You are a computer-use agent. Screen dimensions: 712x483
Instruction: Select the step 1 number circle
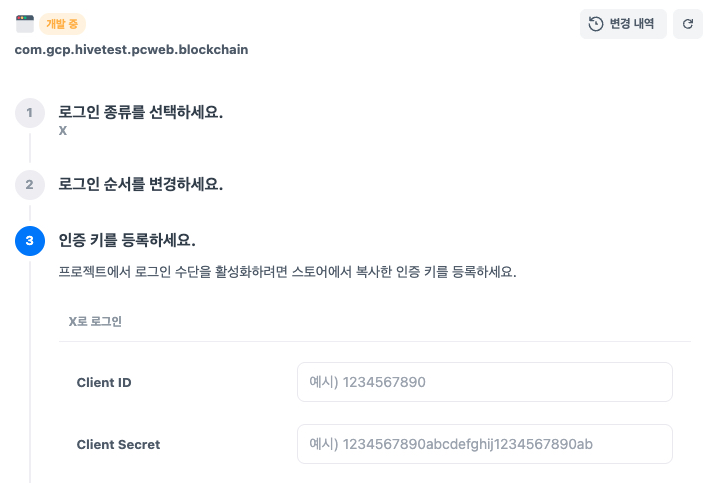(30, 112)
